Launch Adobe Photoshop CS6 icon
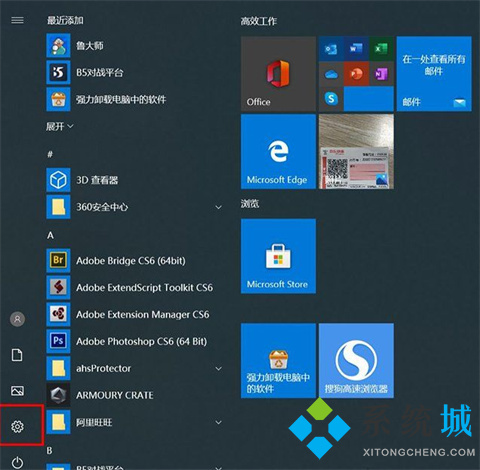Viewport: 480px width, 470px height. pyautogui.click(x=58, y=341)
